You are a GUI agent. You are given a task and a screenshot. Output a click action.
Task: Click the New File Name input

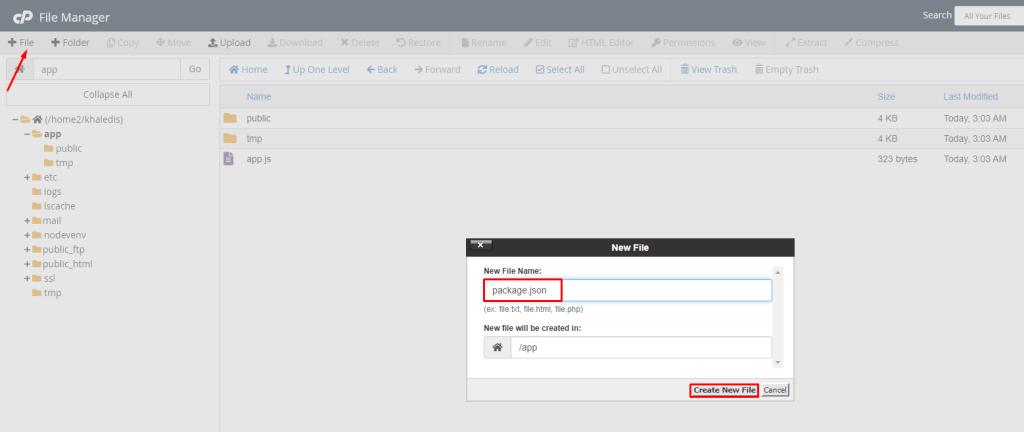627,290
